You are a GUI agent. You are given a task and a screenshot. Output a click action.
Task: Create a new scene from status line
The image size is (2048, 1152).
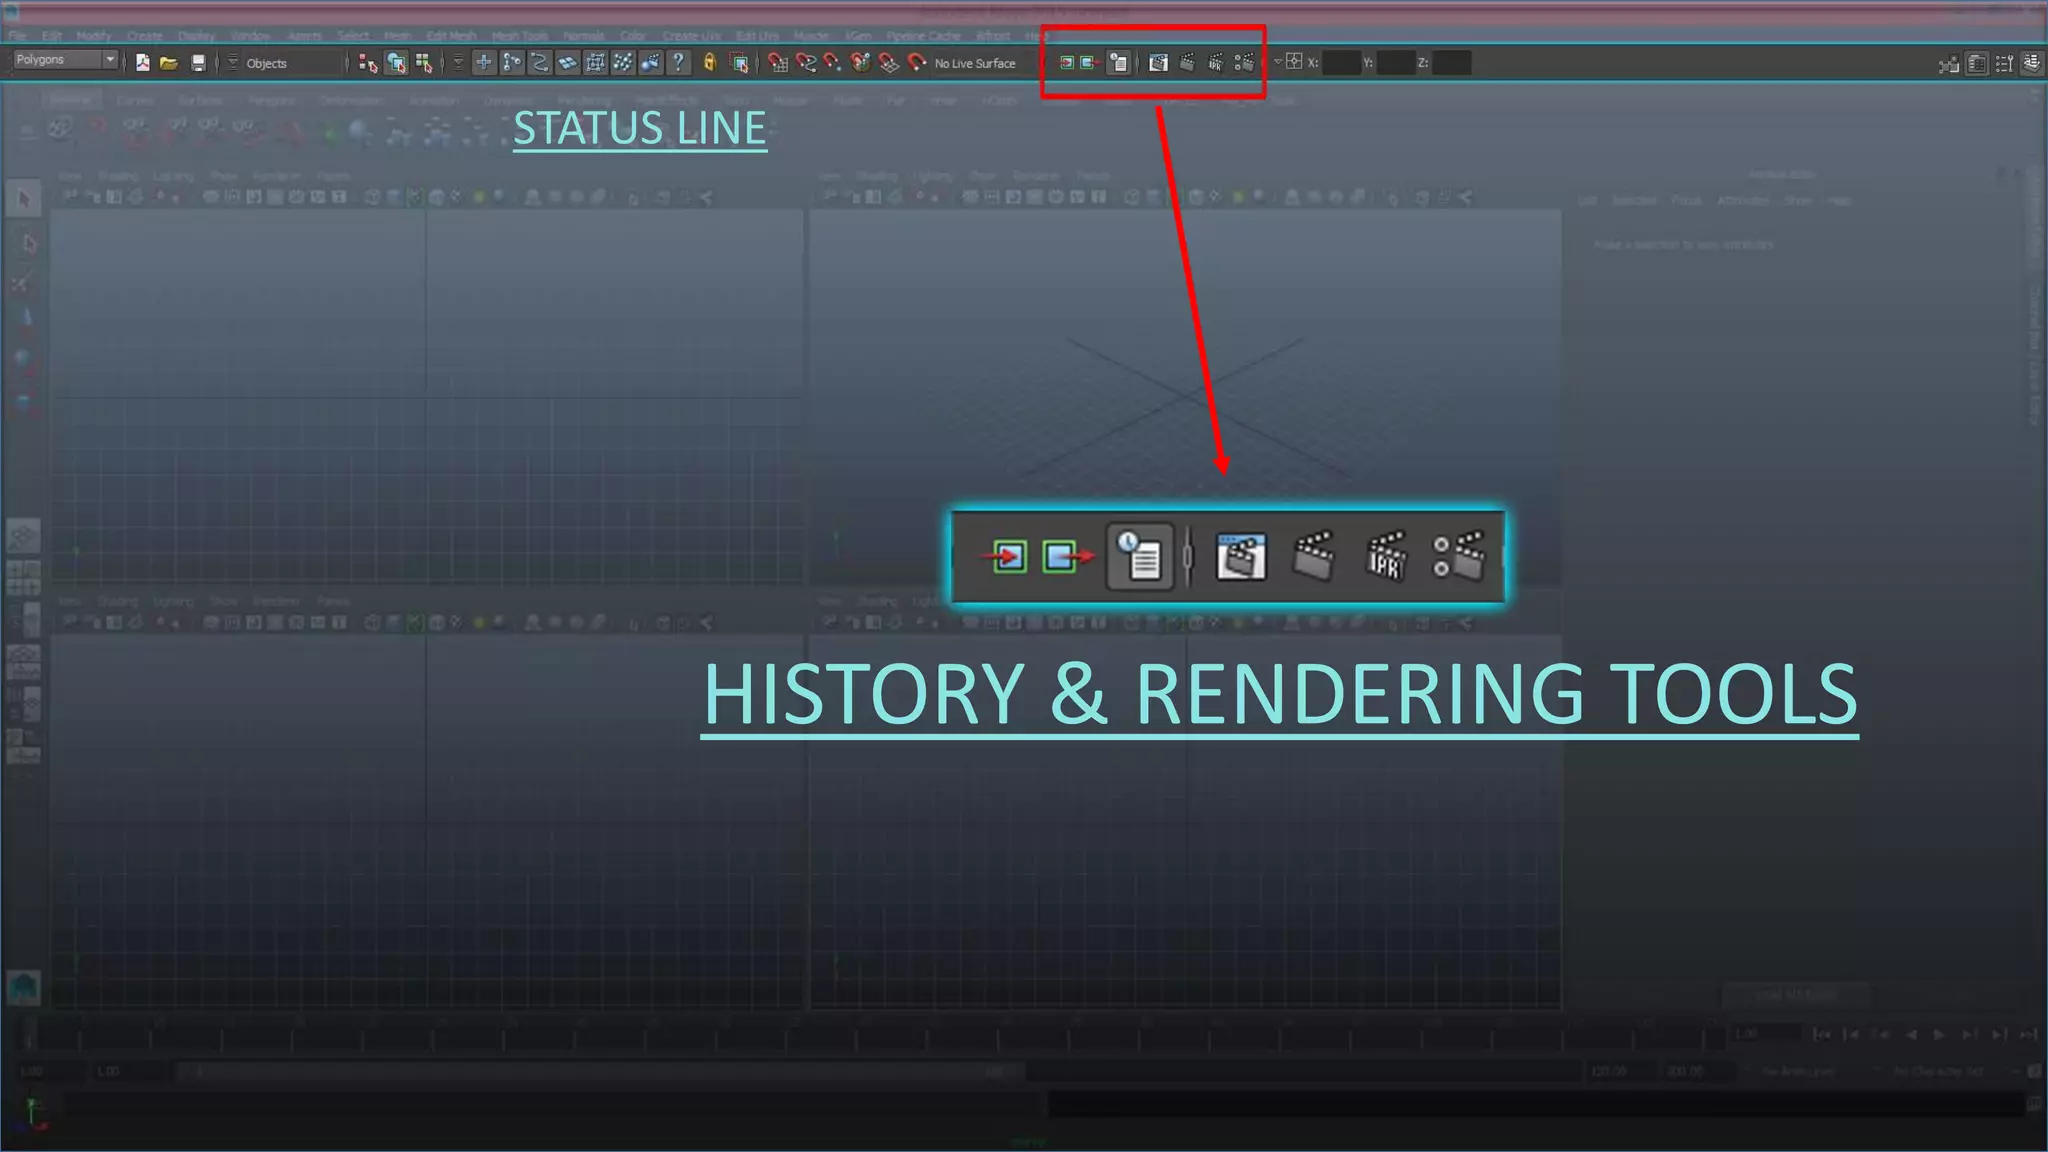point(143,63)
